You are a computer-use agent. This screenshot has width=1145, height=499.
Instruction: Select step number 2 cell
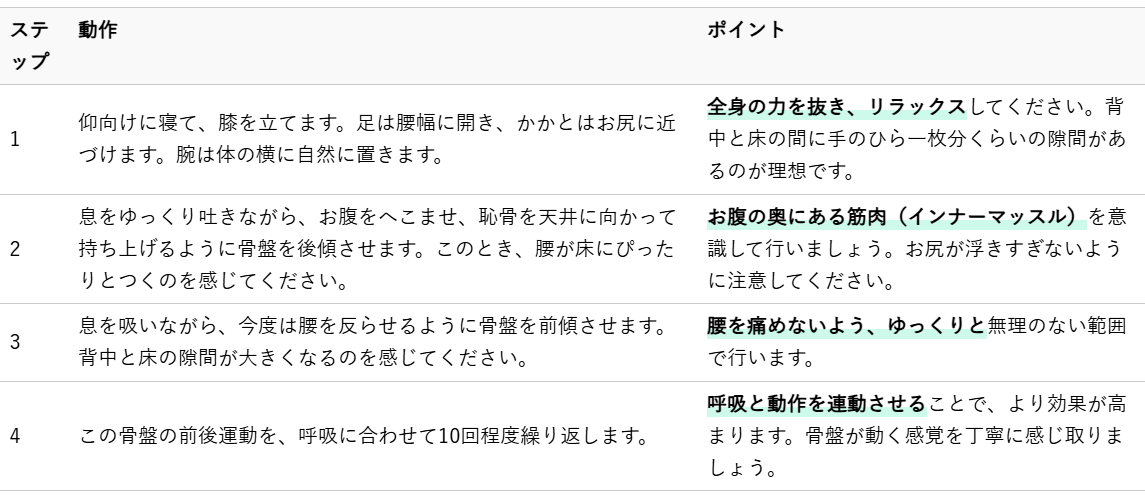tap(15, 249)
